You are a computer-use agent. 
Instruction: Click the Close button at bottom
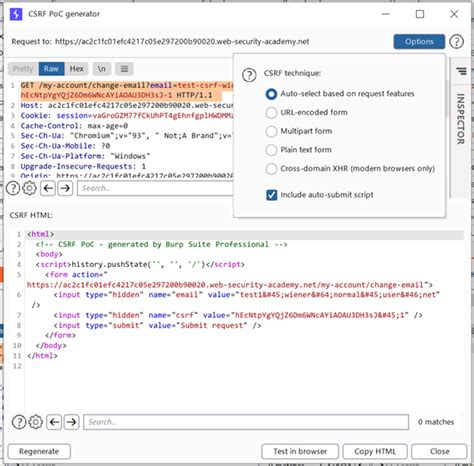tap(439, 451)
